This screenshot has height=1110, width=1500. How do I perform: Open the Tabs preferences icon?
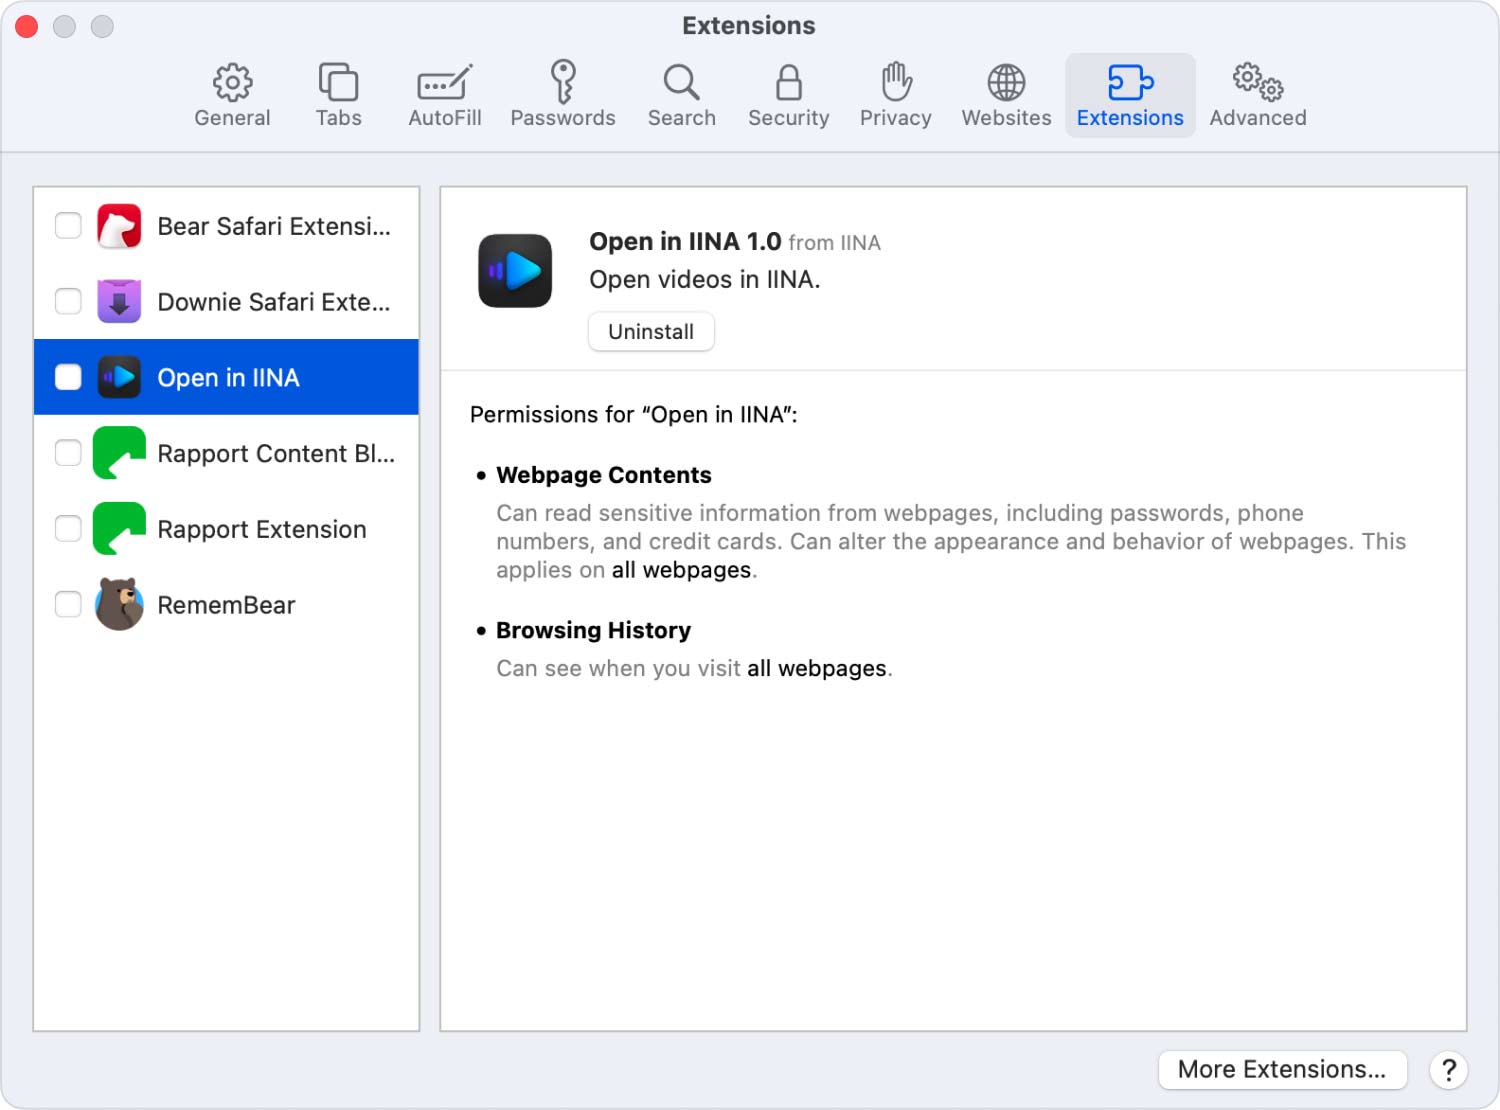point(338,82)
